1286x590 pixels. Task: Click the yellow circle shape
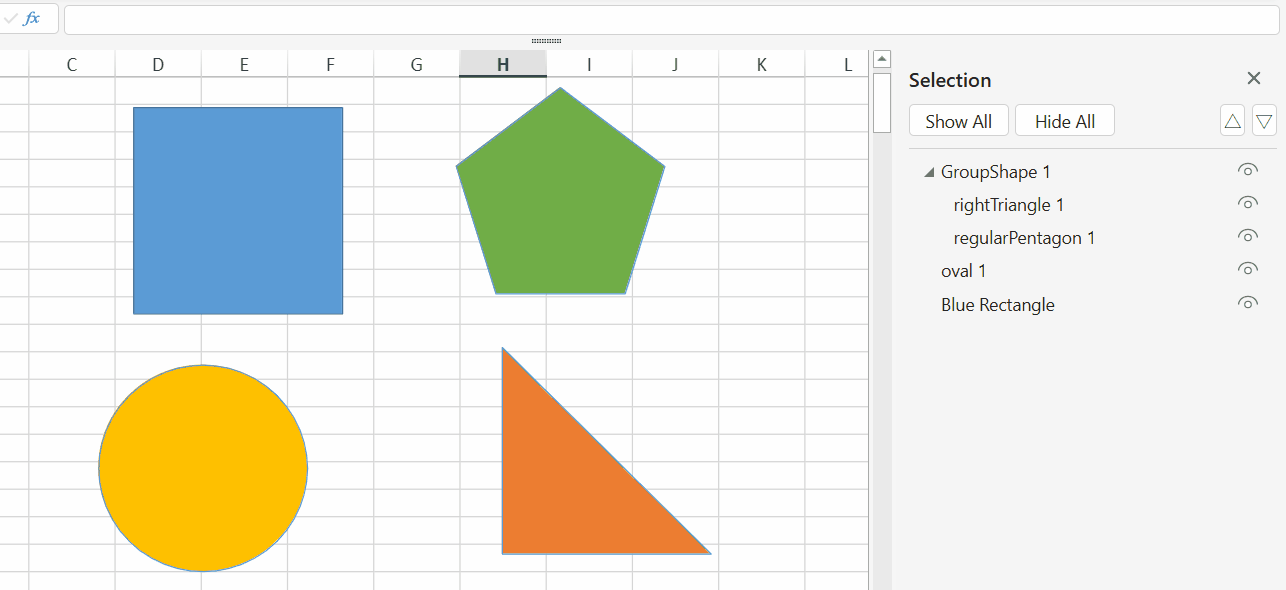pyautogui.click(x=203, y=468)
